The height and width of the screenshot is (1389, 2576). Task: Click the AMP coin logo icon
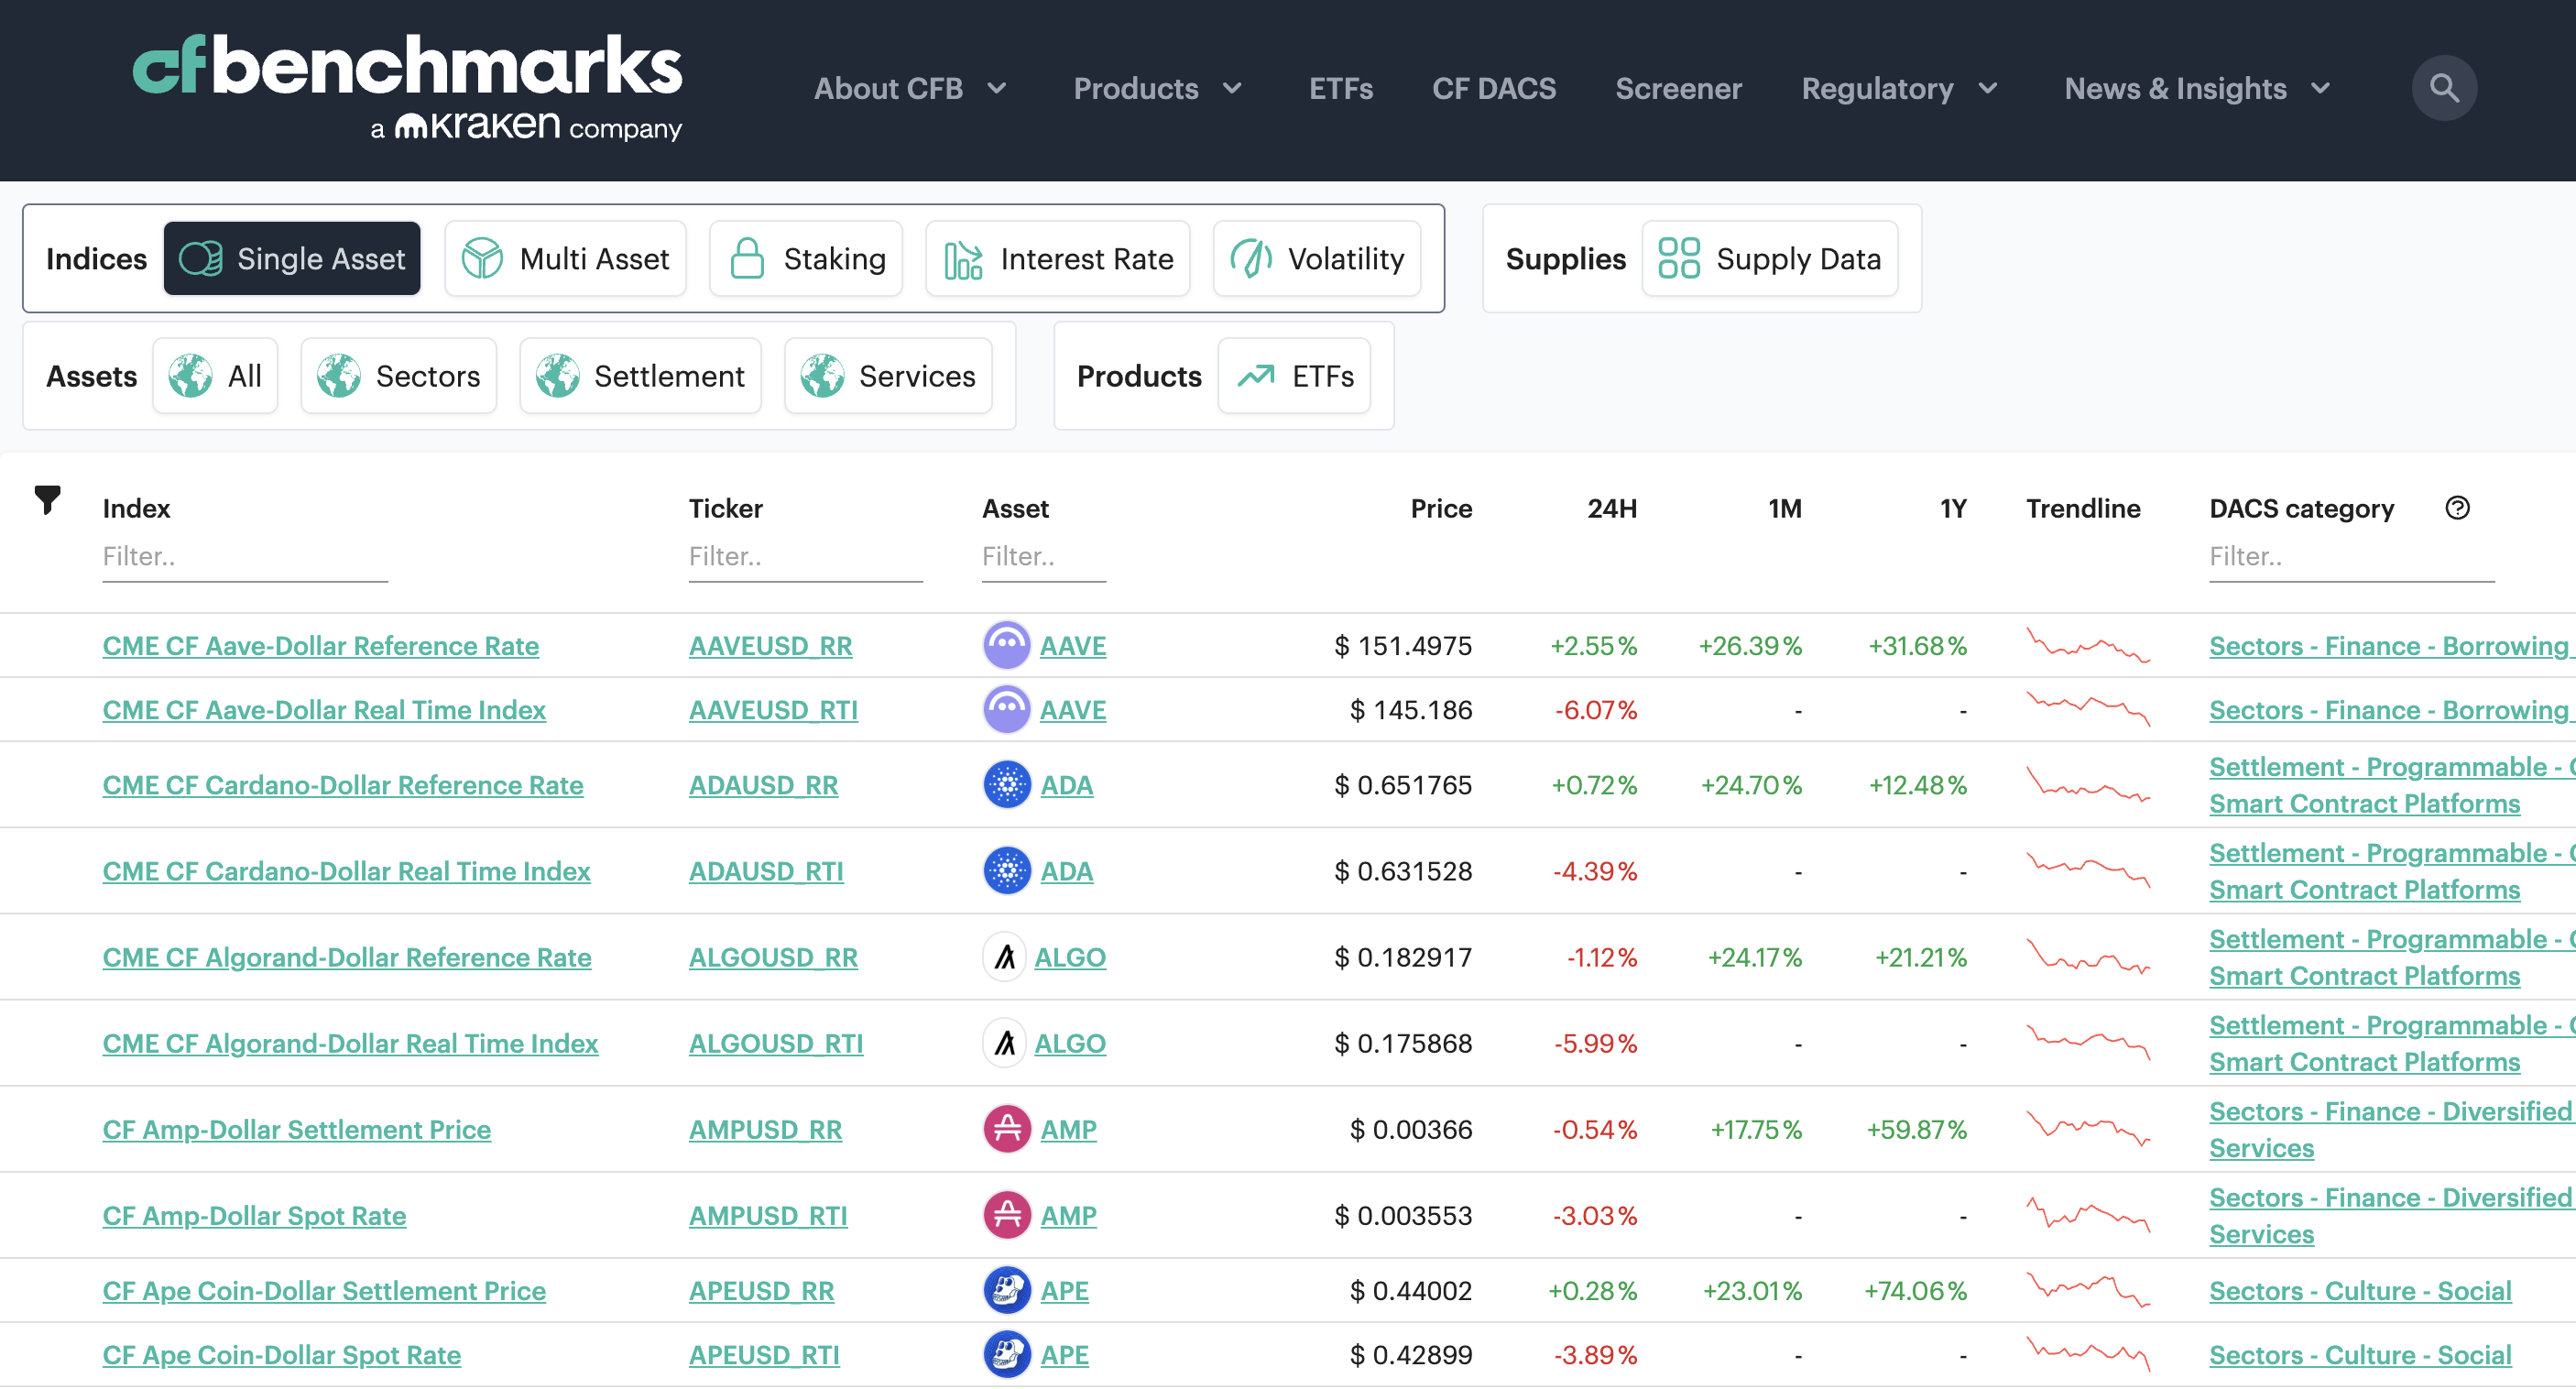1006,1129
